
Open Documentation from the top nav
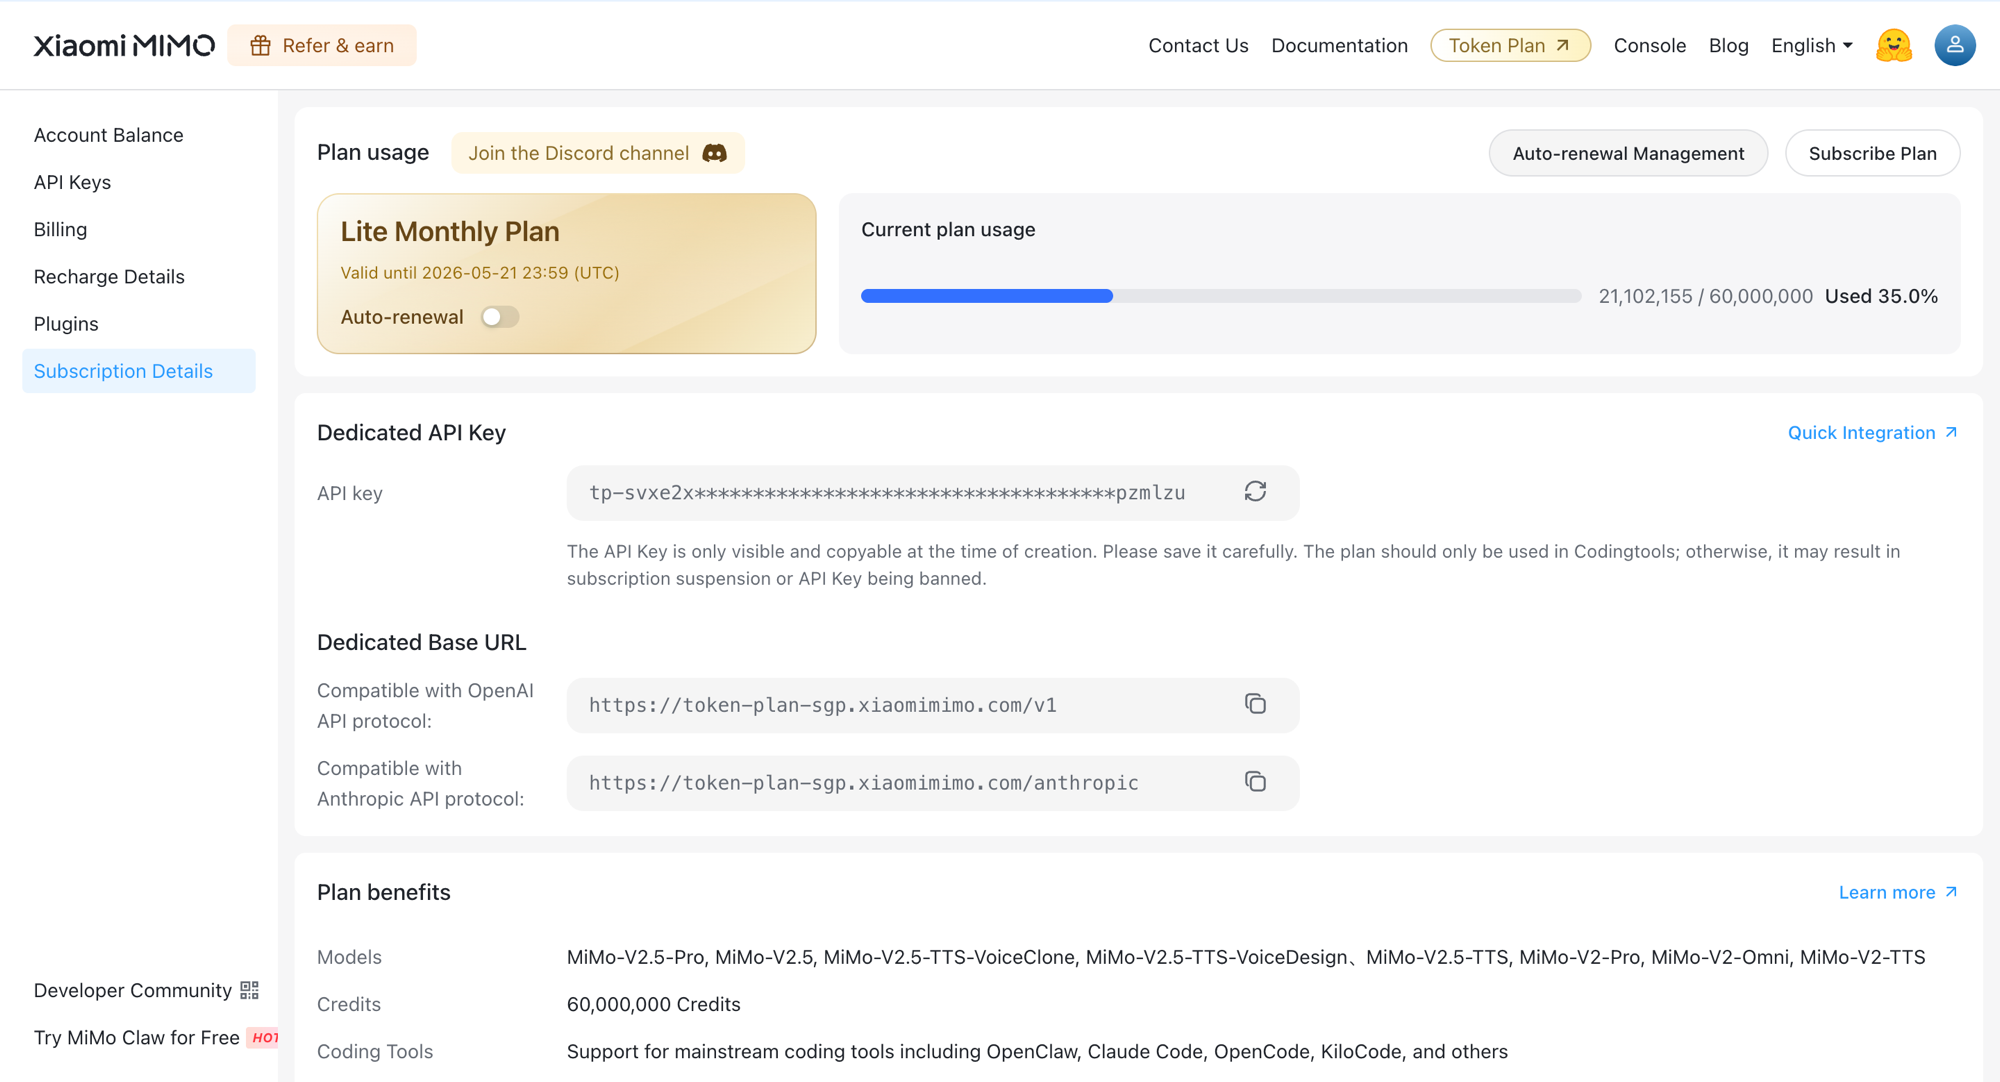(x=1339, y=45)
